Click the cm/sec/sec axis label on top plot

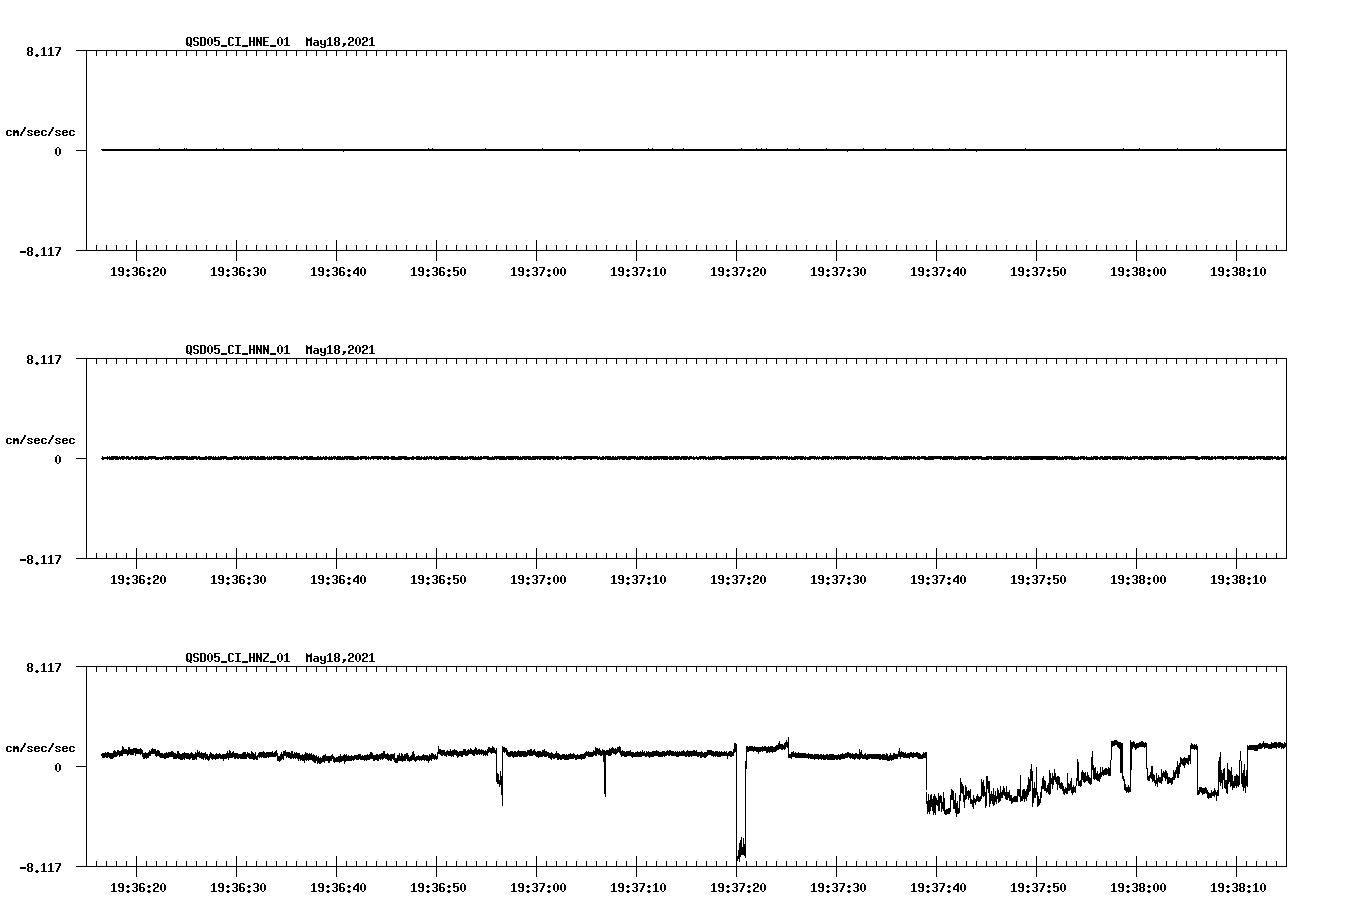(x=41, y=130)
